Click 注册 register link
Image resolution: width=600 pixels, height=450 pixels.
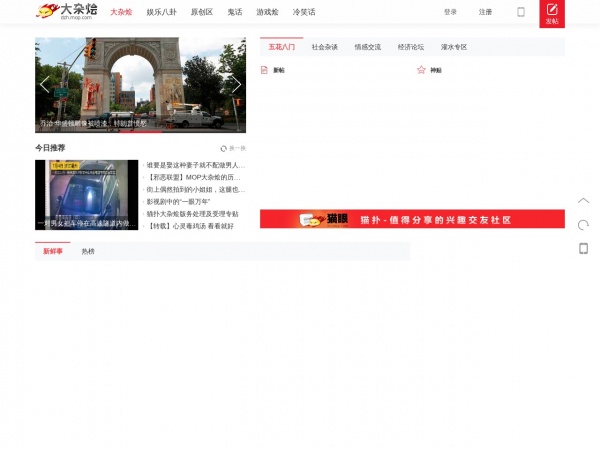coord(485,12)
